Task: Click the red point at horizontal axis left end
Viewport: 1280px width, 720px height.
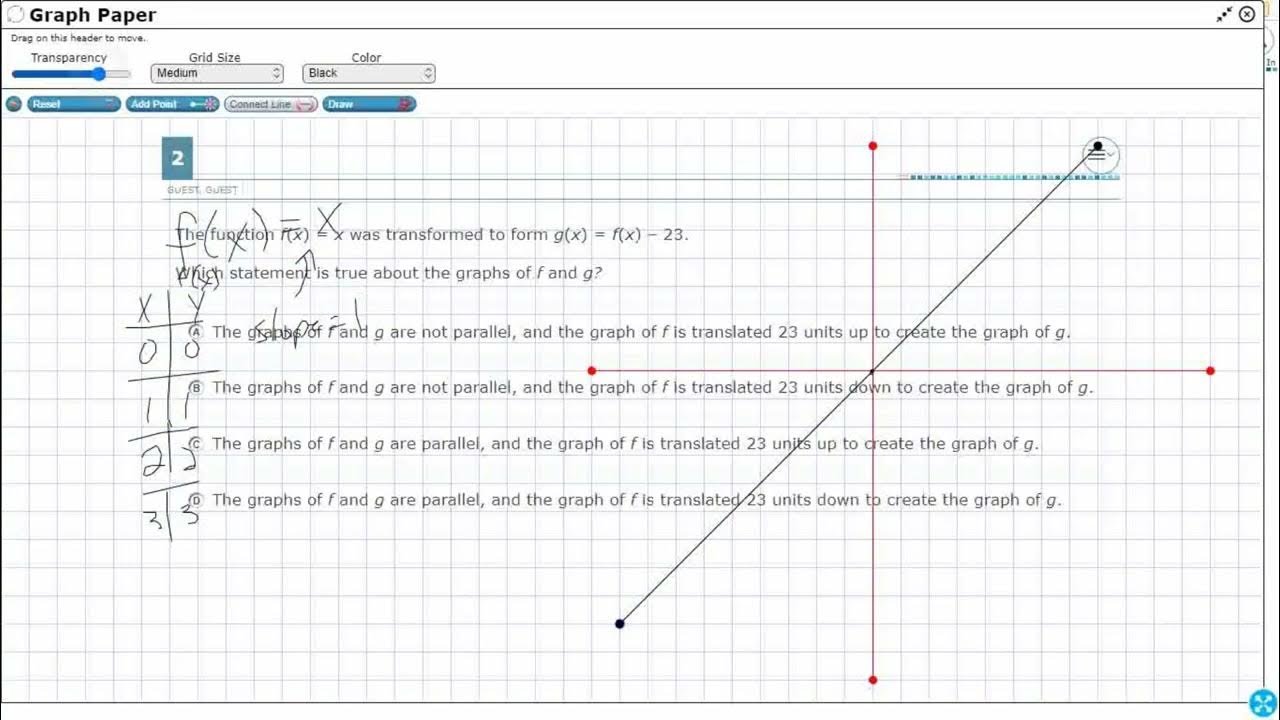Action: coord(592,371)
